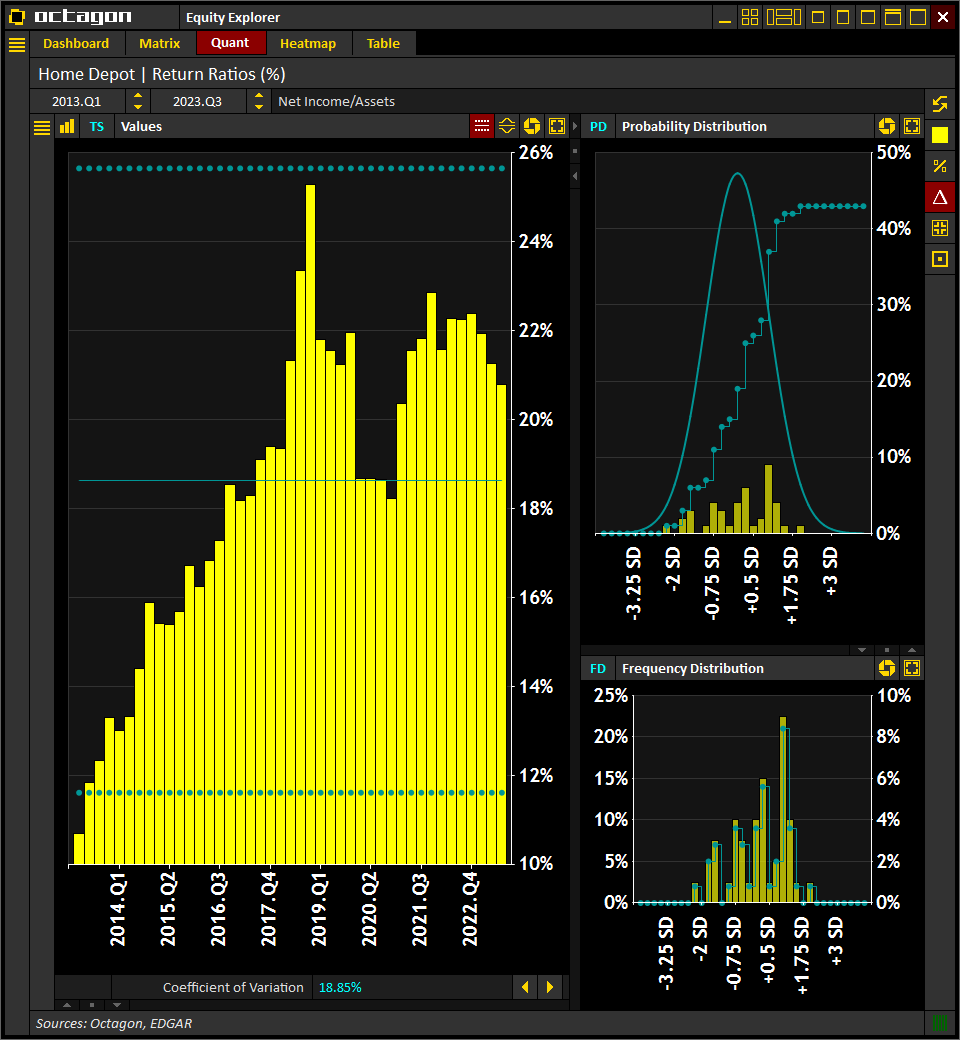The height and width of the screenshot is (1040, 960).
Task: Click snapshot icon in Frequency Distribution panel
Action: pos(887,668)
